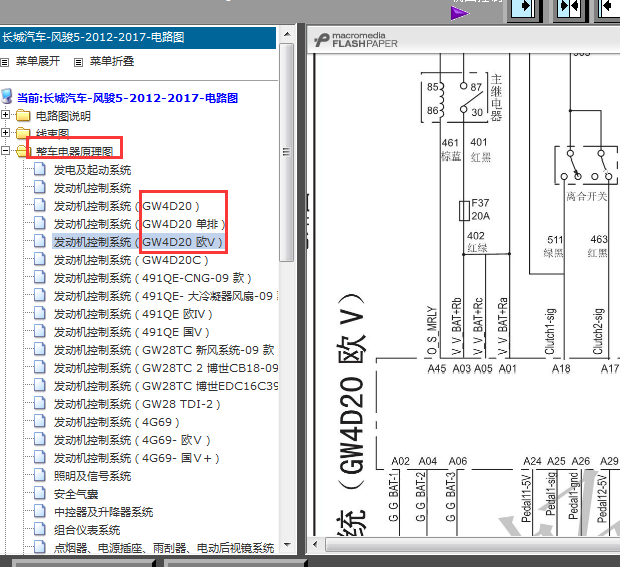Click the FlashPaper horizontal scrollbar track

[473, 544]
